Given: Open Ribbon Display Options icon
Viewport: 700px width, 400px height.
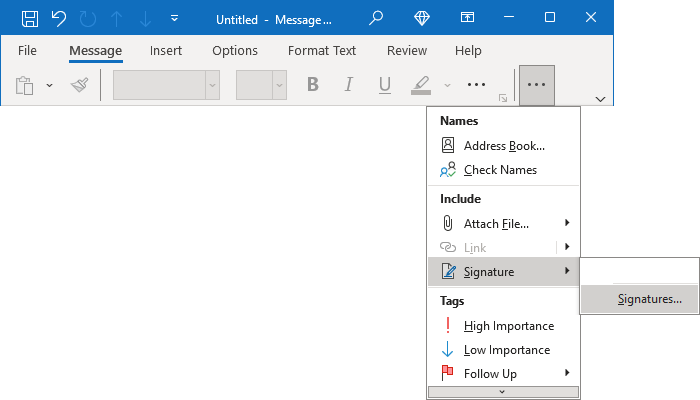Looking at the screenshot, I should (467, 17).
